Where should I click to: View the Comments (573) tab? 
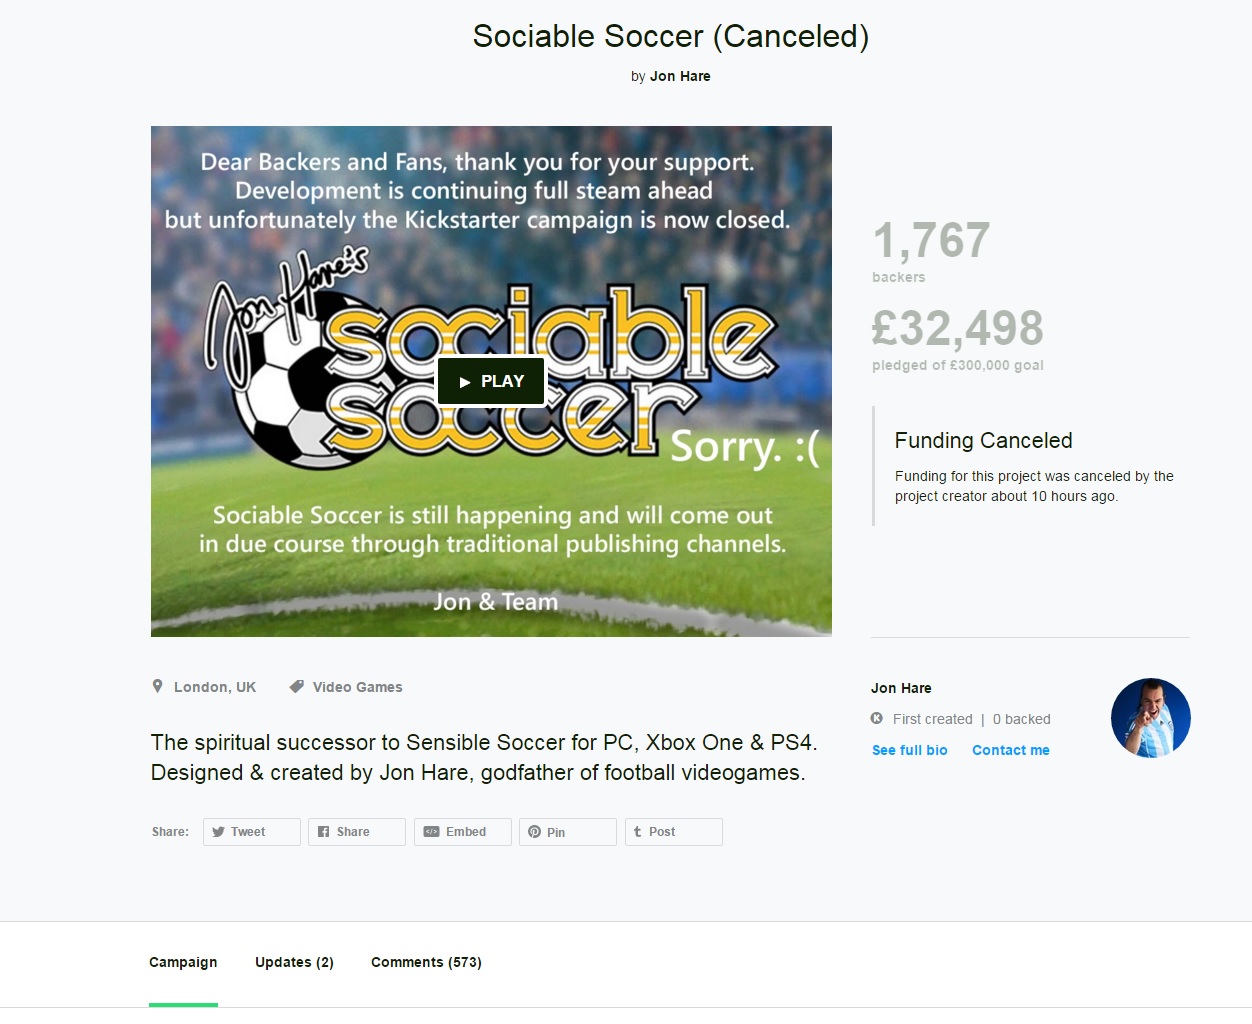(x=426, y=962)
